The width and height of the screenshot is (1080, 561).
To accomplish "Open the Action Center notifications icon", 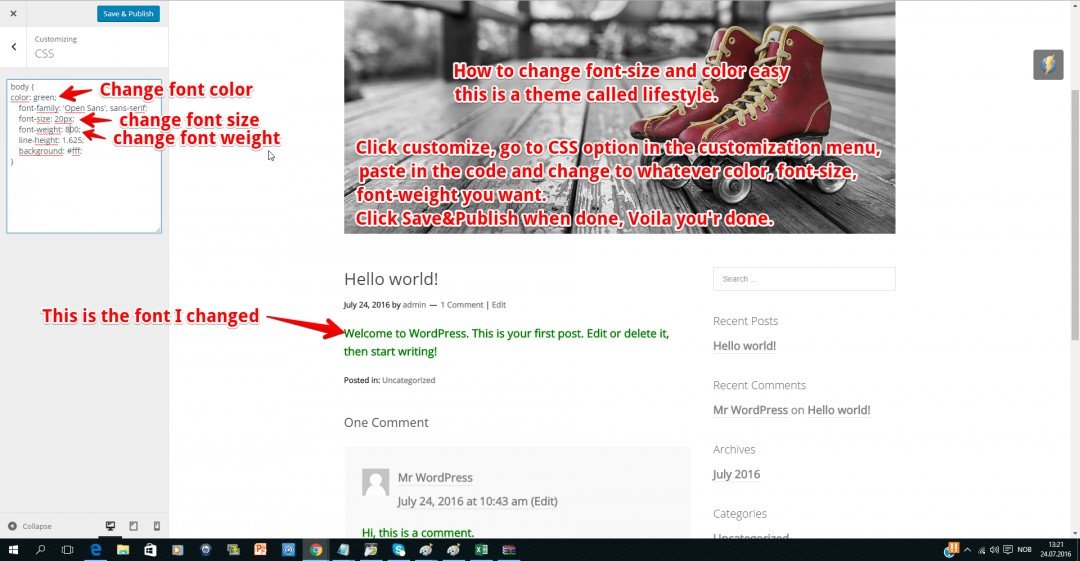I will [x=1008, y=550].
